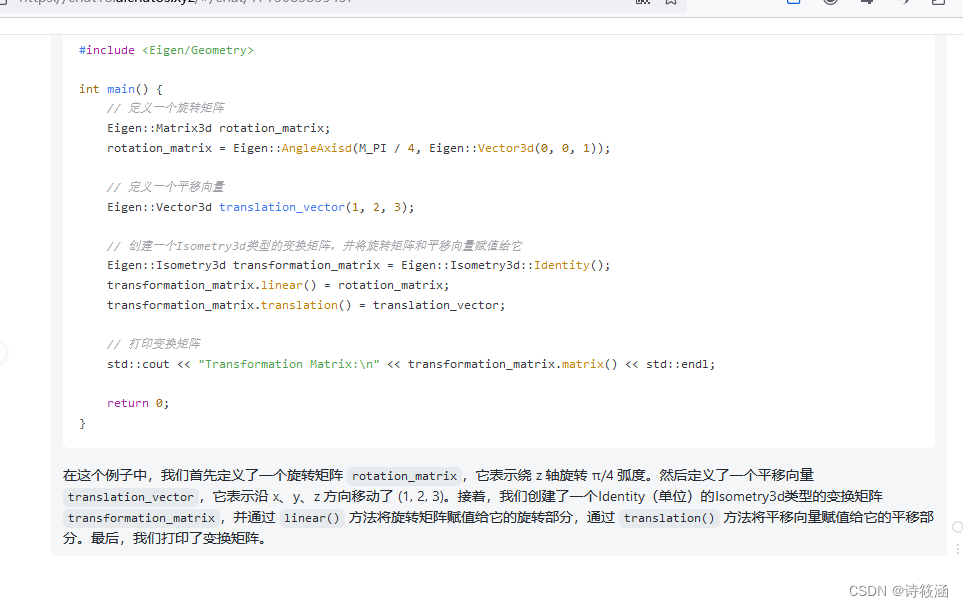Open the three-dot options menu beside the message

[957, 548]
